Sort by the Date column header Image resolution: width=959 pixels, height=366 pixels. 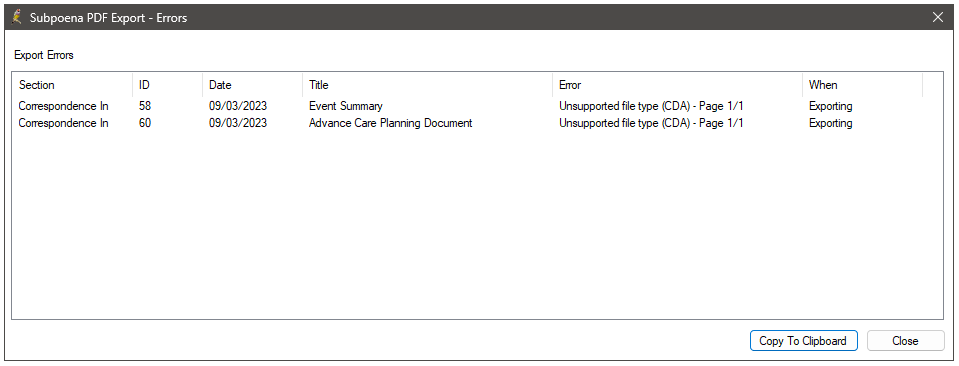click(252, 85)
